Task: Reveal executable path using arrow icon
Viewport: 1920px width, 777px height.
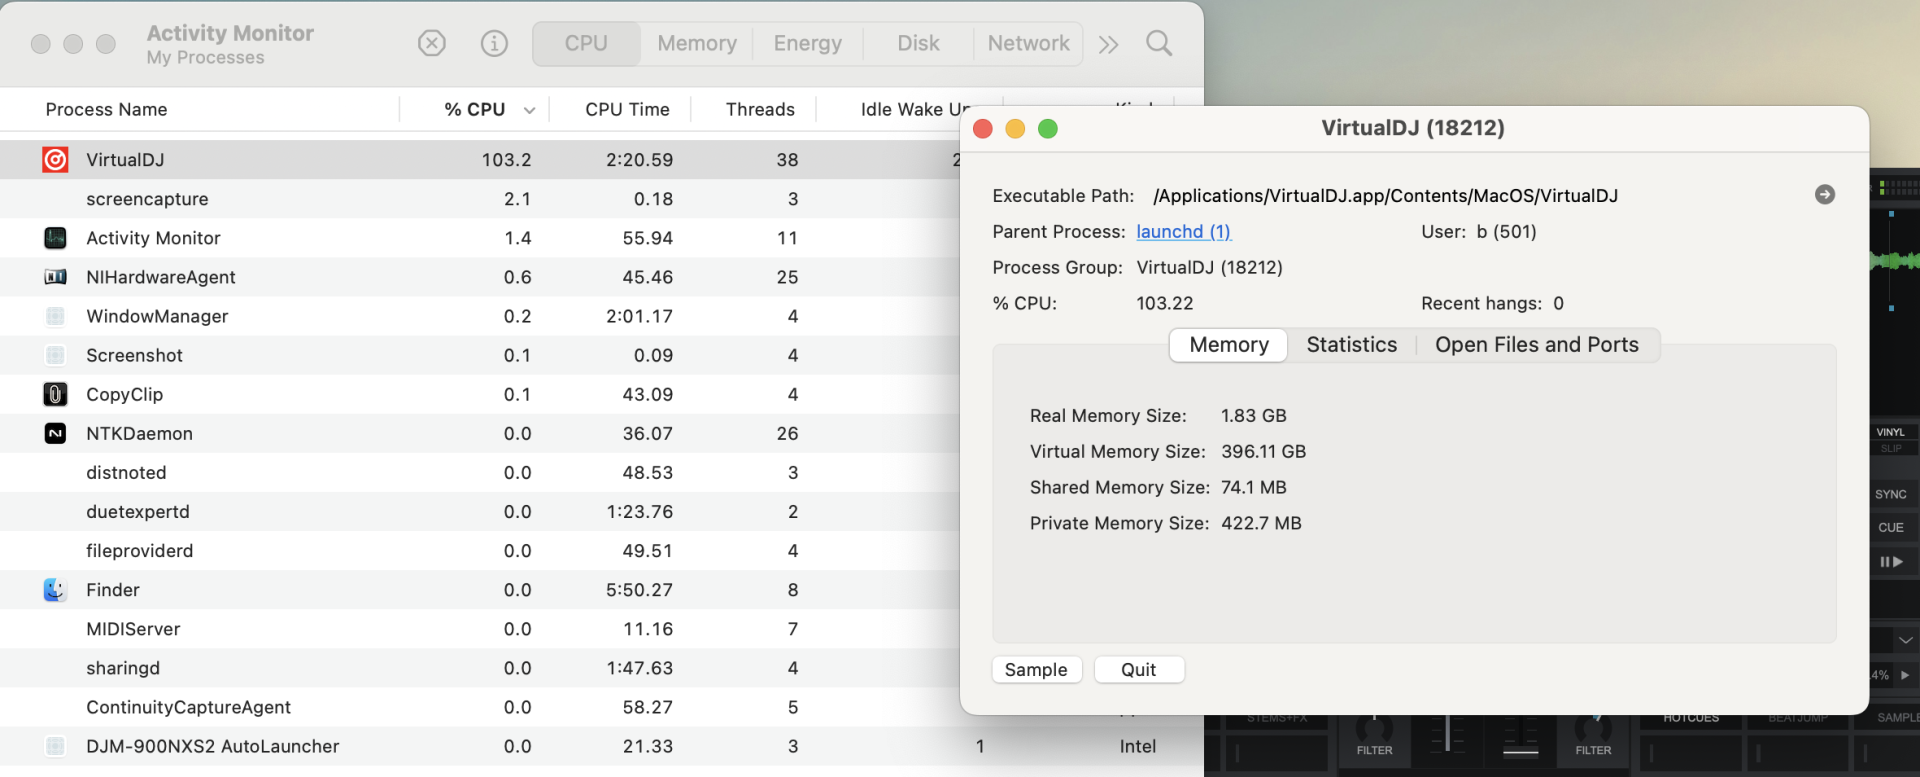Action: pos(1824,195)
